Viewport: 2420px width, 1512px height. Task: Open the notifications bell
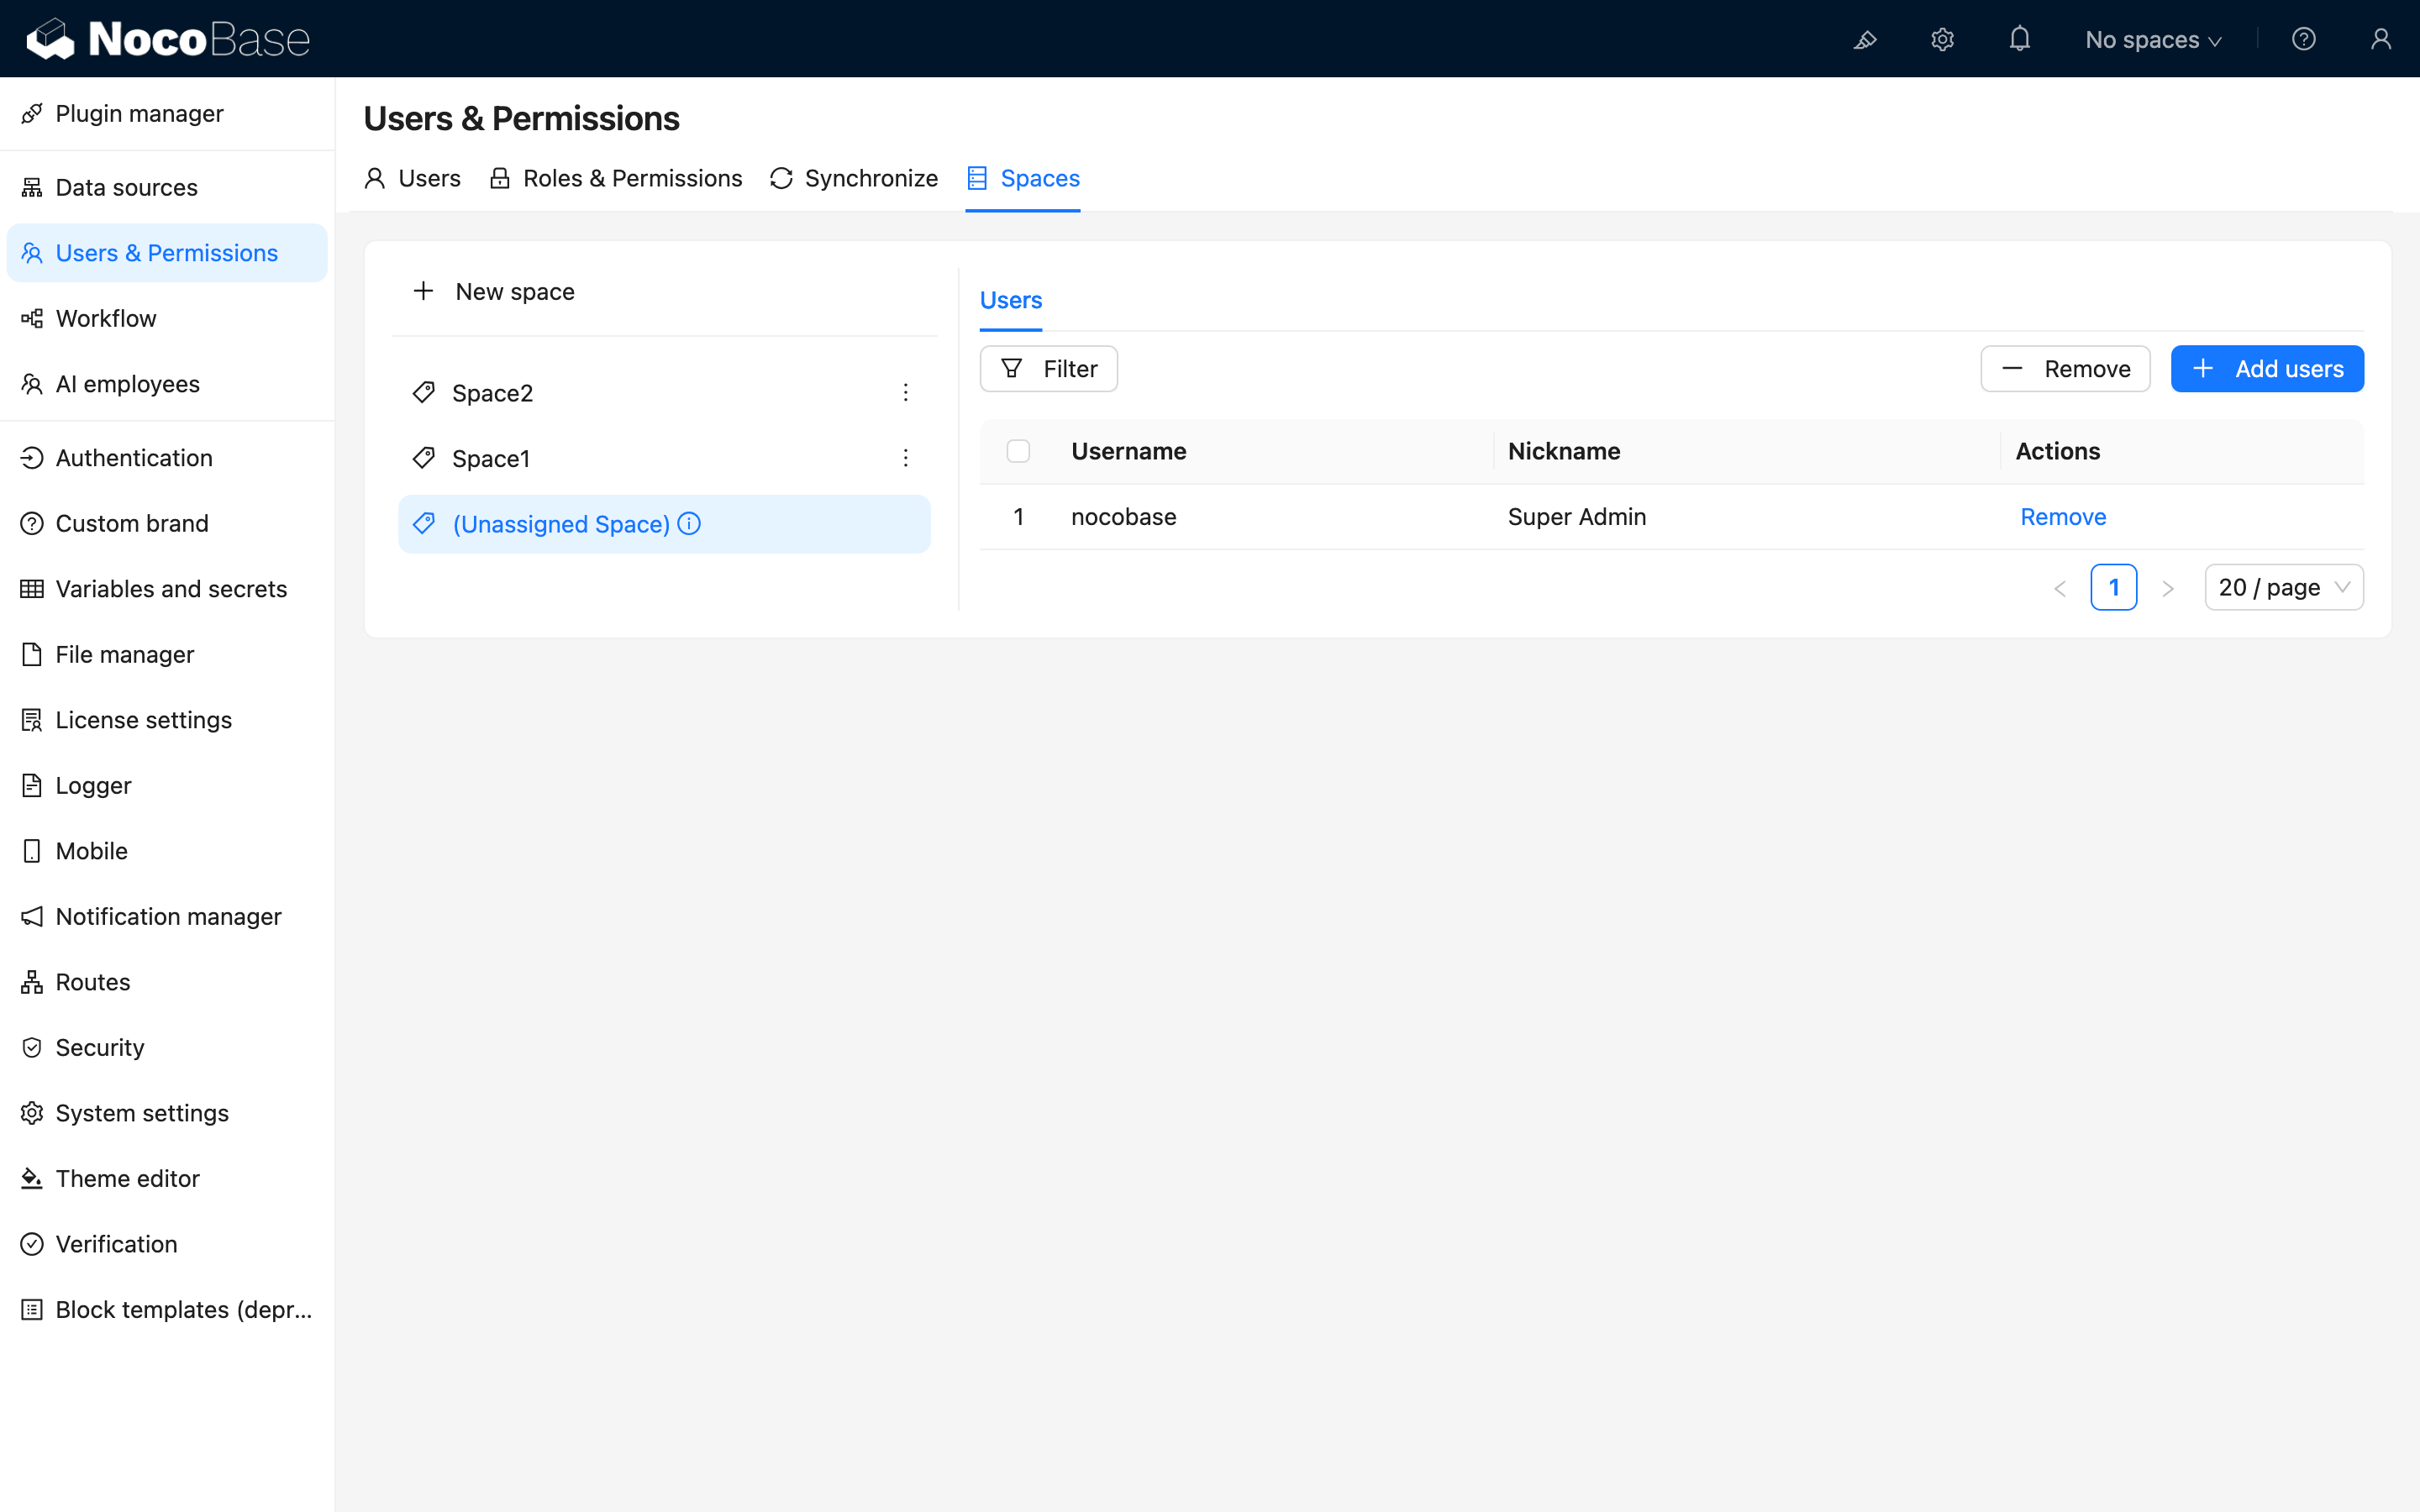click(2019, 40)
